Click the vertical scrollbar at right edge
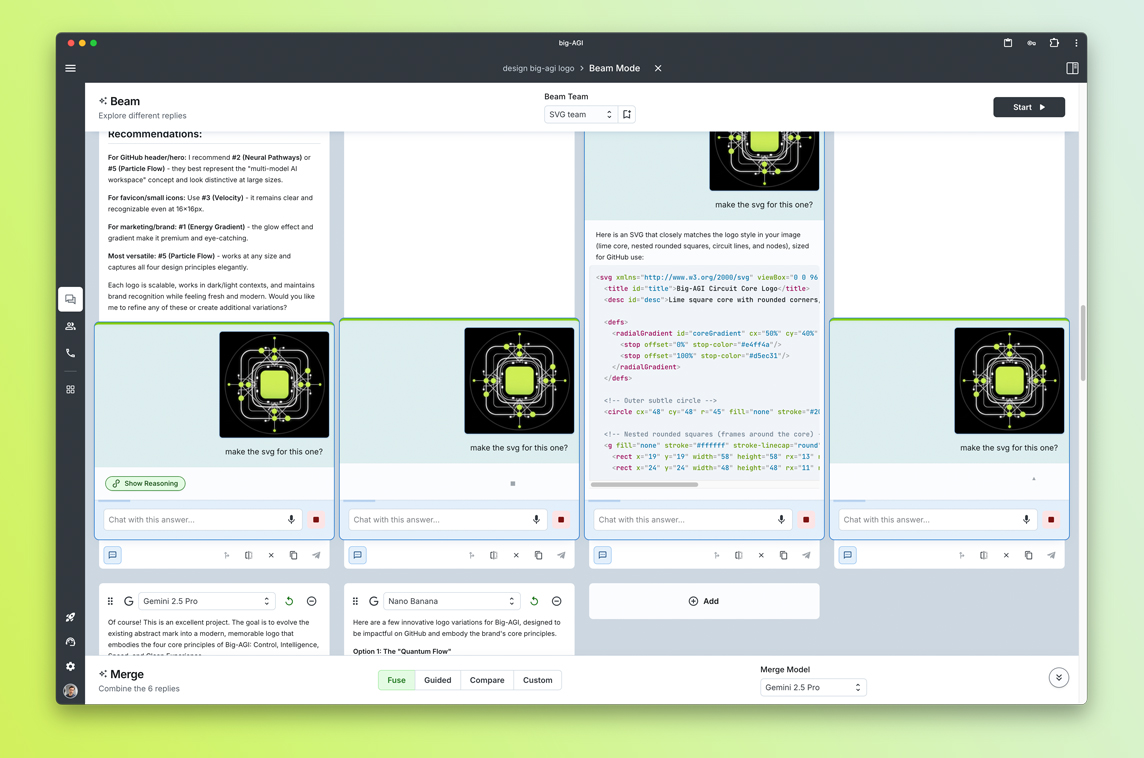The height and width of the screenshot is (758, 1144). pyautogui.click(x=1083, y=343)
